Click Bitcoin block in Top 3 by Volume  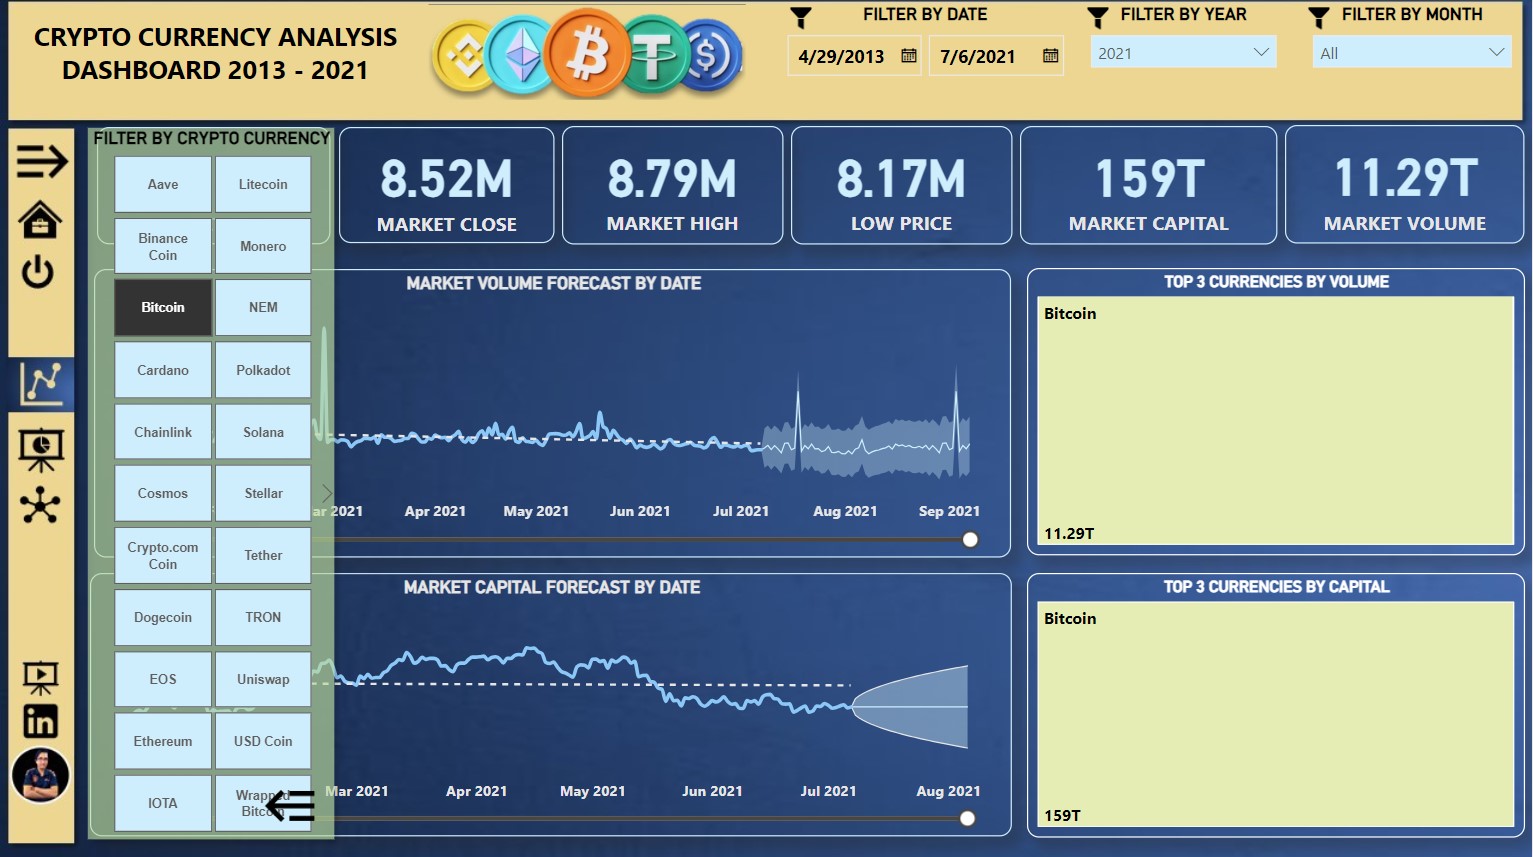coord(1276,421)
